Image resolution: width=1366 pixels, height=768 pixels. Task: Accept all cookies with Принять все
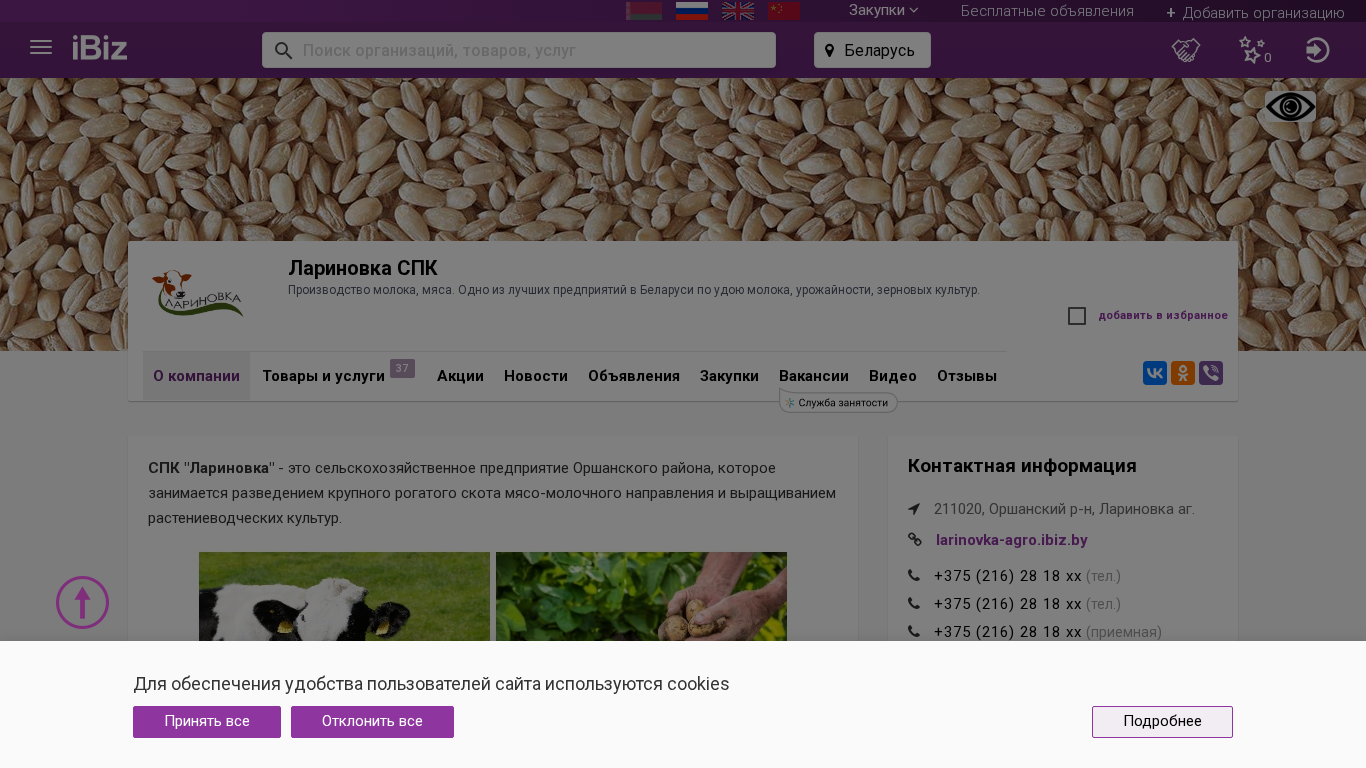[207, 722]
